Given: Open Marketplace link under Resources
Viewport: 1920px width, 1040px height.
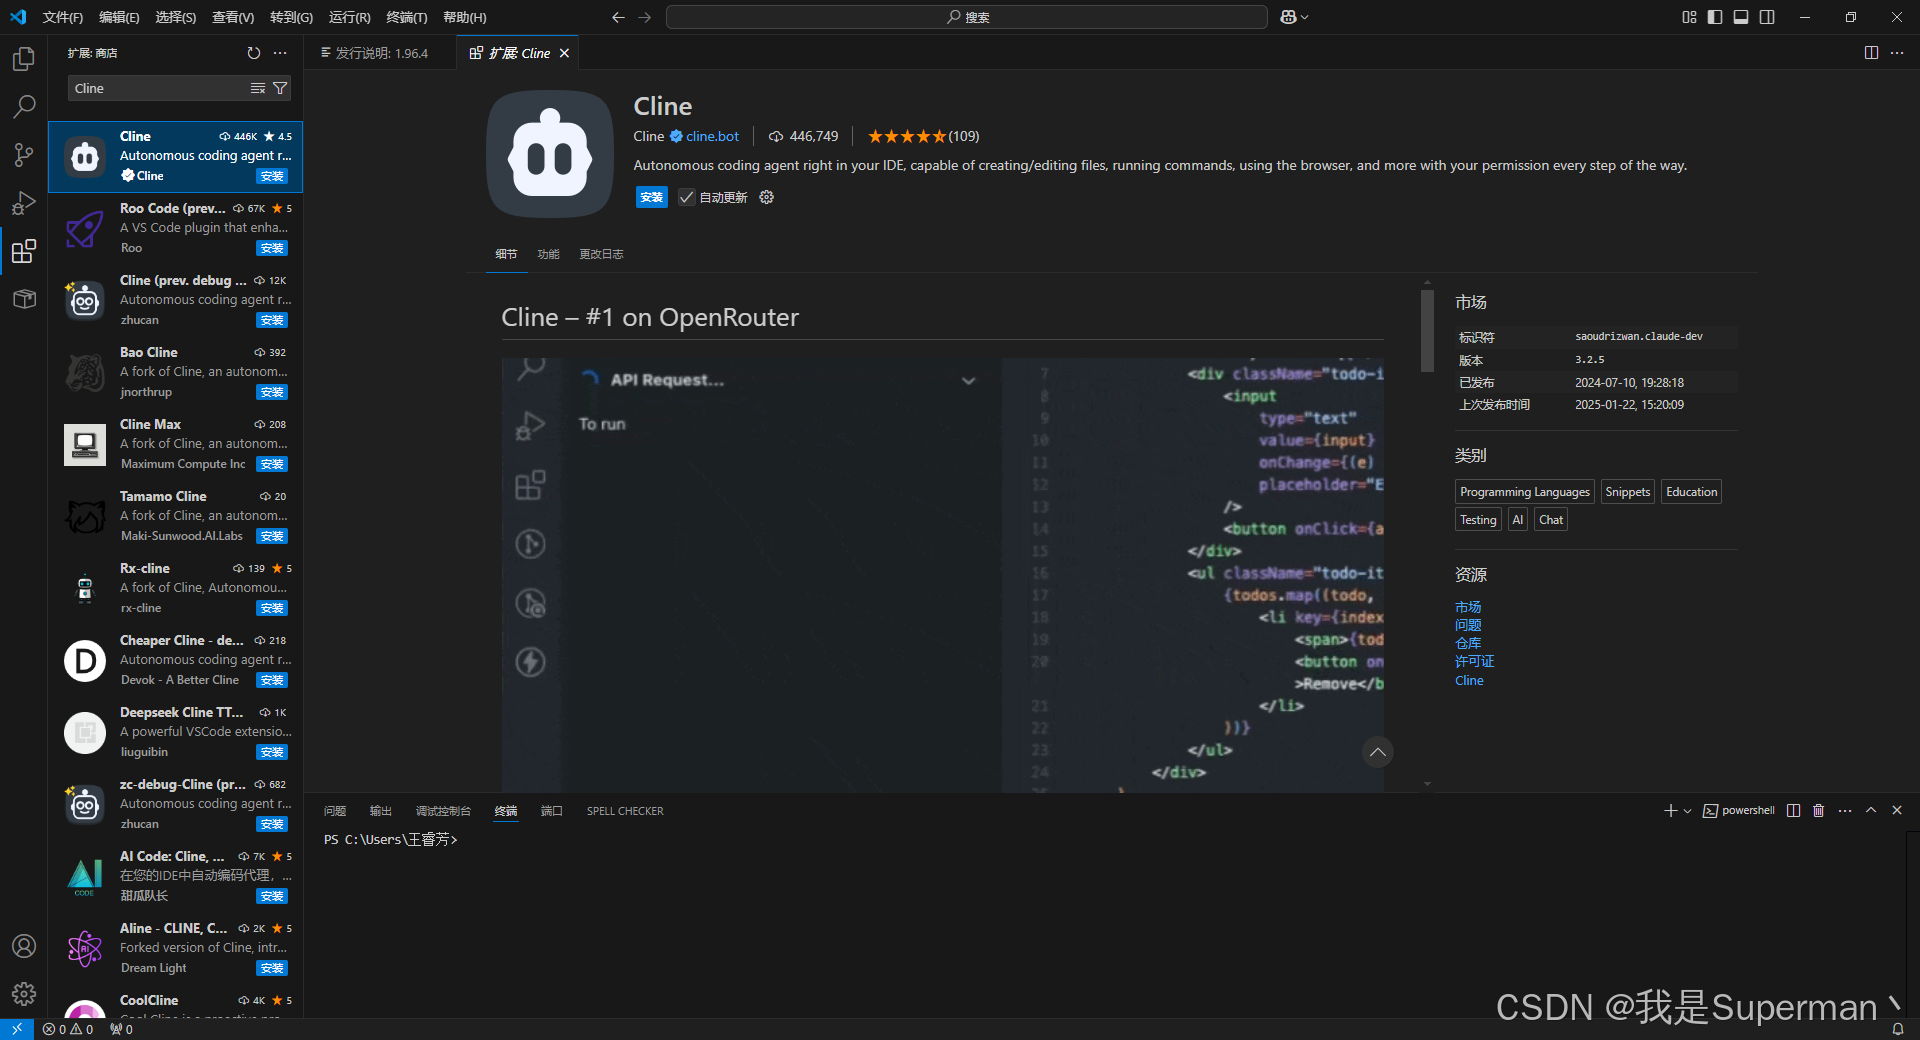Looking at the screenshot, I should click(x=1468, y=607).
